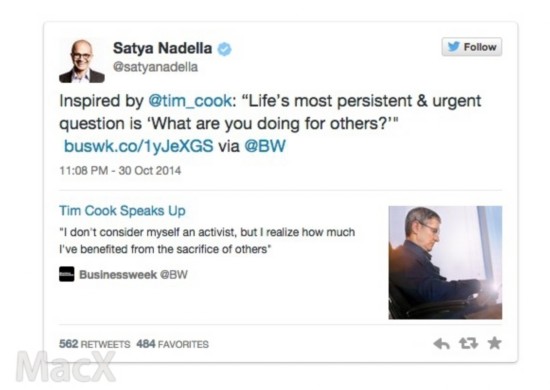Open the buswk.co/1yJeXGS link
Image resolution: width=550 pixels, height=390 pixels.
(139, 146)
